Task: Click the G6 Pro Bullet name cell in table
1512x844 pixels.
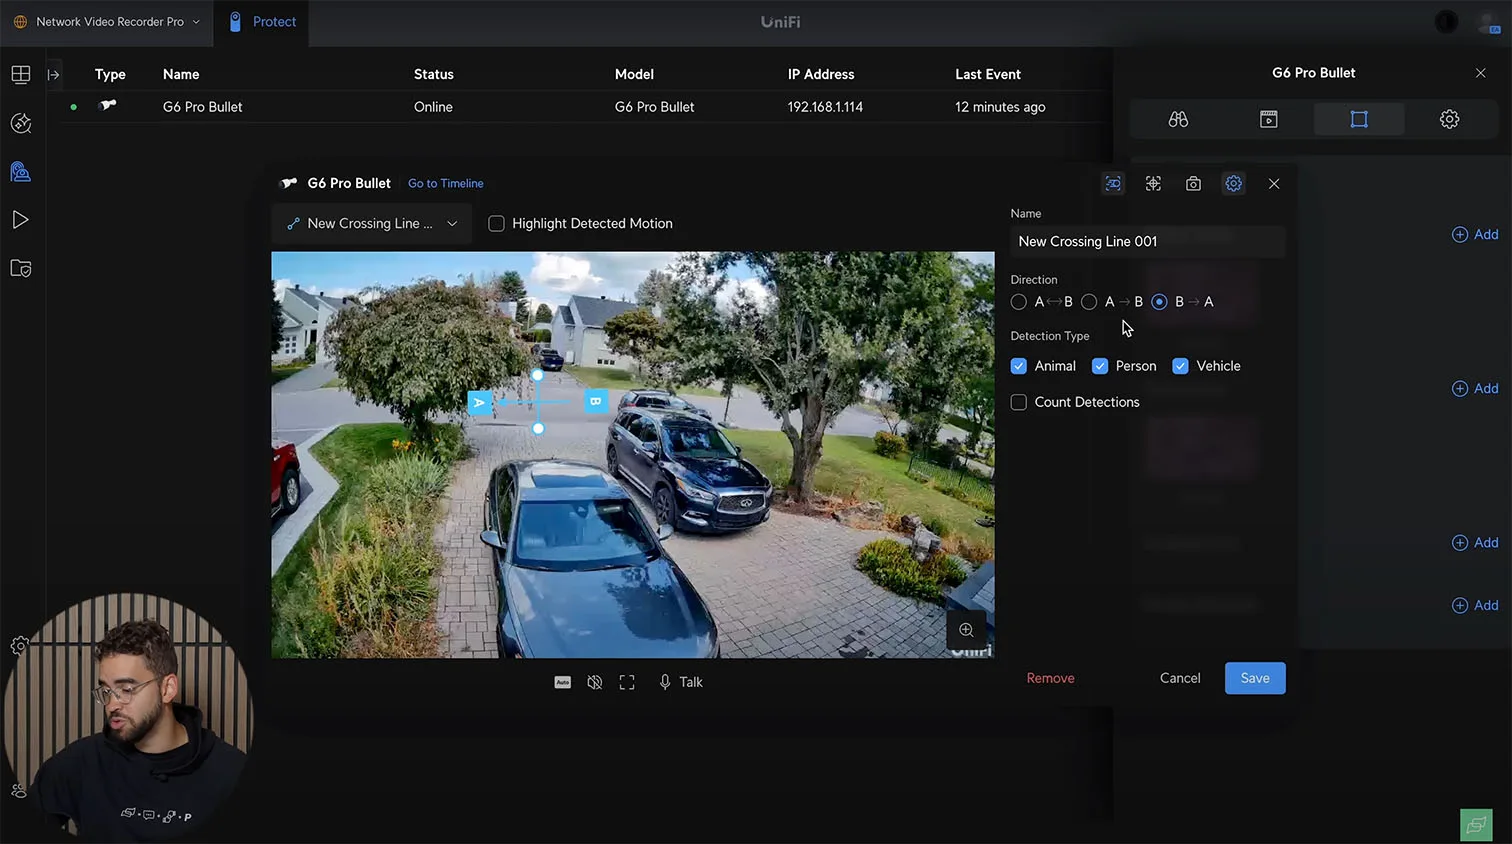Action: point(203,107)
